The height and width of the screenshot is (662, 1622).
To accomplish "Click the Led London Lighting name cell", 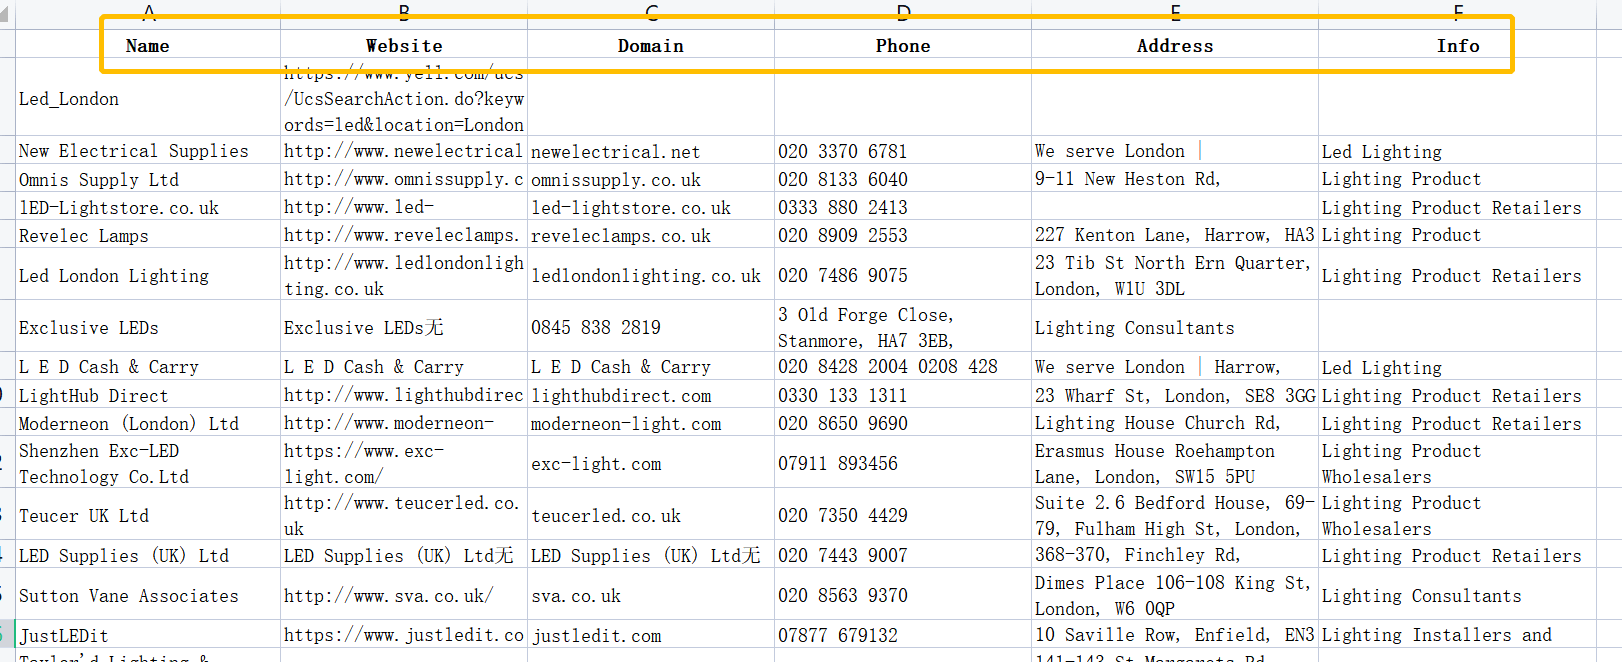I will [148, 275].
